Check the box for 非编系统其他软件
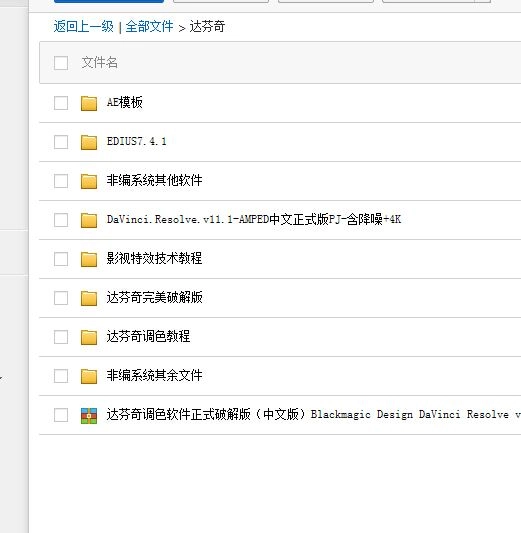This screenshot has height=533, width=521. [61, 181]
